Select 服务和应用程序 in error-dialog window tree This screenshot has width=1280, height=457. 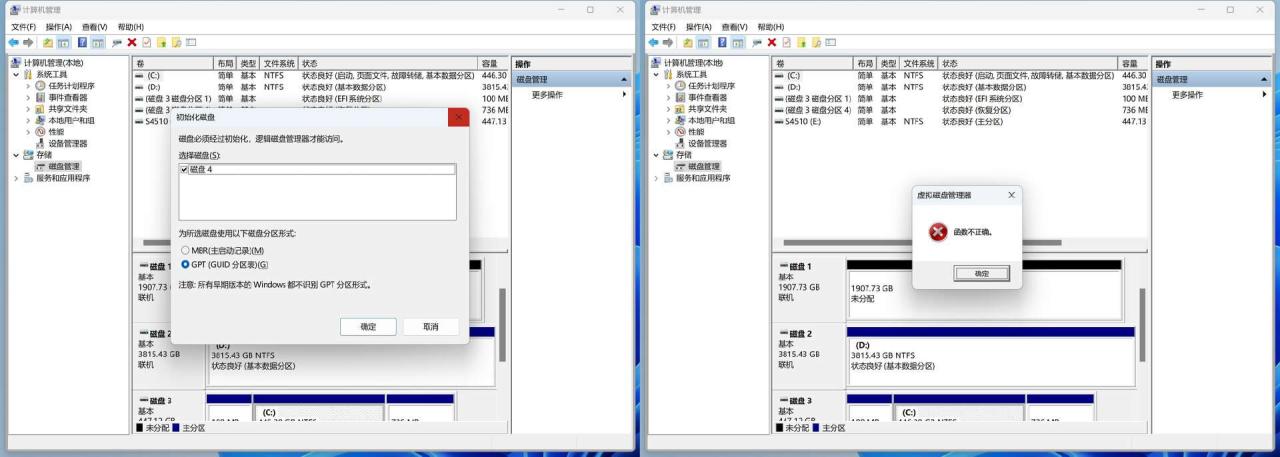(703, 178)
